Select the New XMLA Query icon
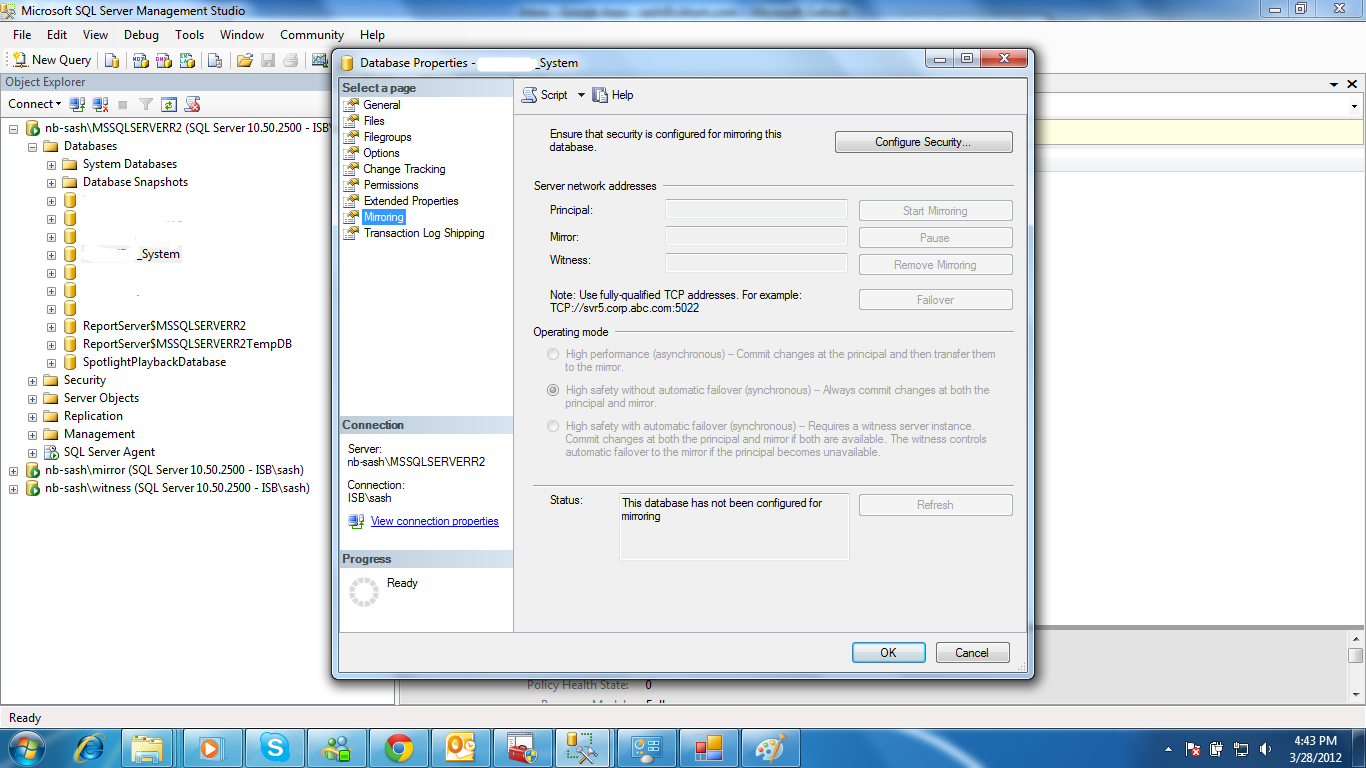Screen dimensions: 1366x768 [188, 60]
